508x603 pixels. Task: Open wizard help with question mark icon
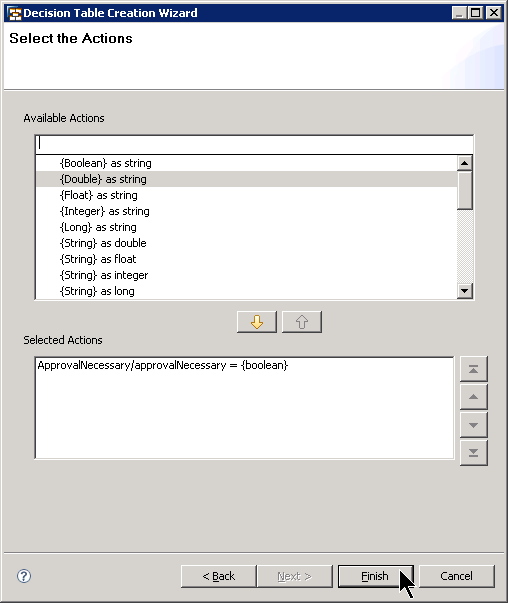pyautogui.click(x=24, y=576)
